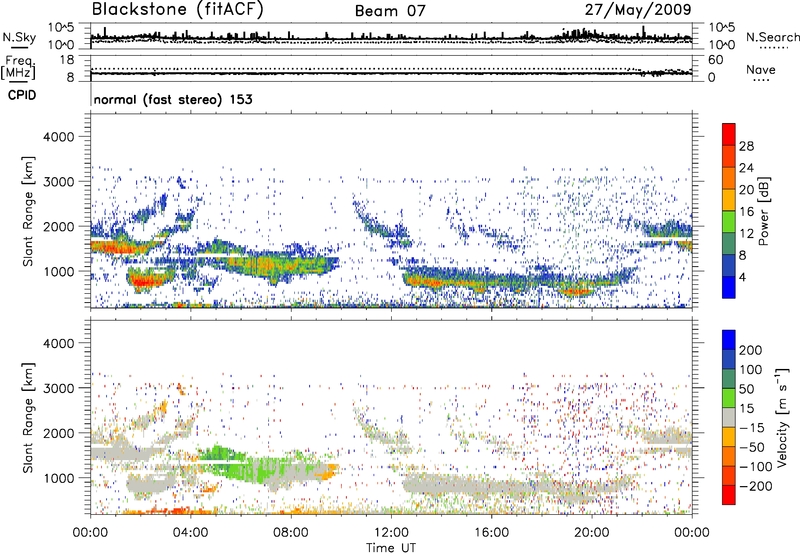Click the 'Nave' legend label
This screenshot has height=554, width=800.
point(760,70)
